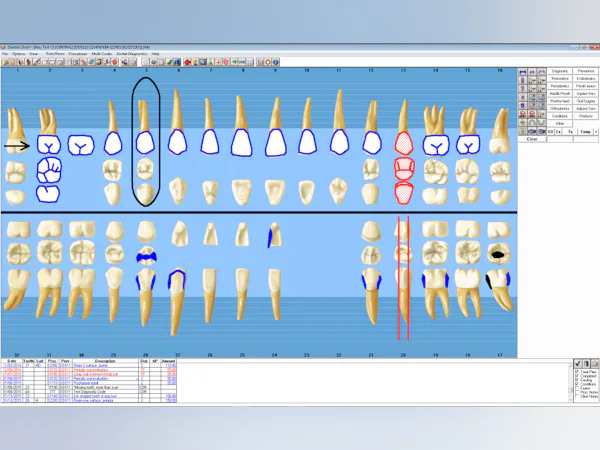This screenshot has width=600, height=450.
Task: Toggle the Clinic Notes checkbox
Action: pyautogui.click(x=577, y=396)
